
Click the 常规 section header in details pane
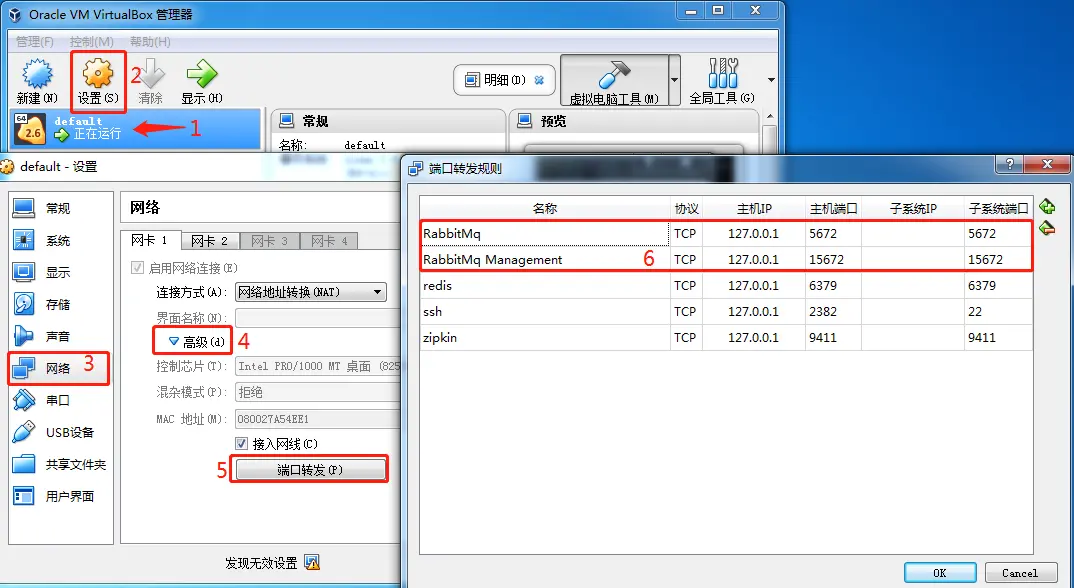[315, 121]
